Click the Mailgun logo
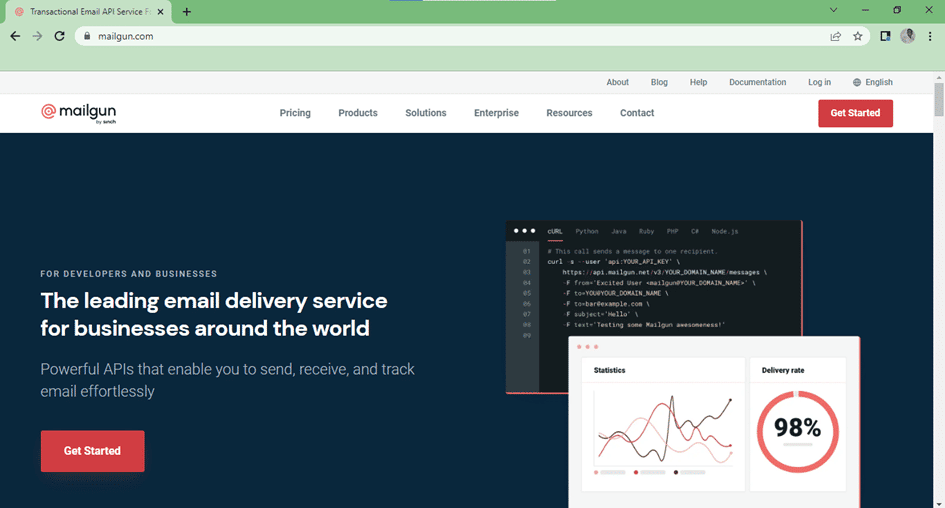This screenshot has width=945, height=508. (78, 113)
